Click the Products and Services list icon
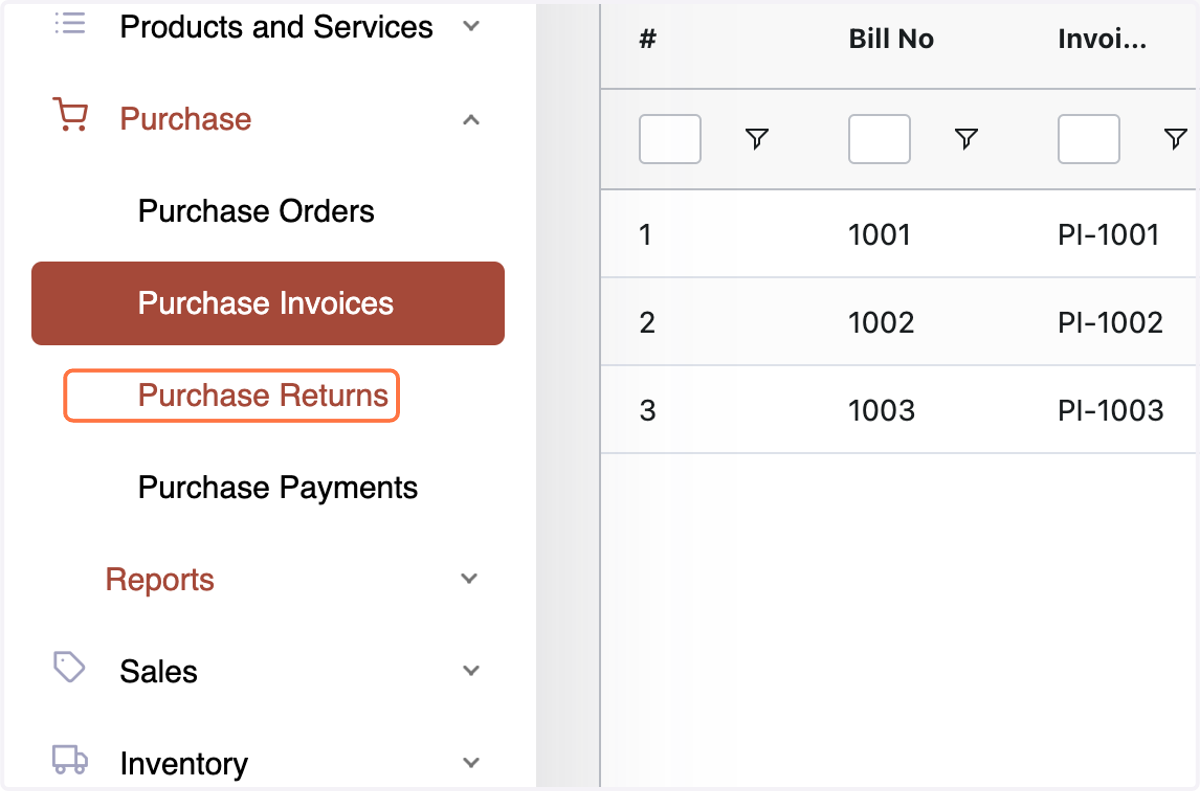Viewport: 1200px width, 791px height. coord(69,23)
